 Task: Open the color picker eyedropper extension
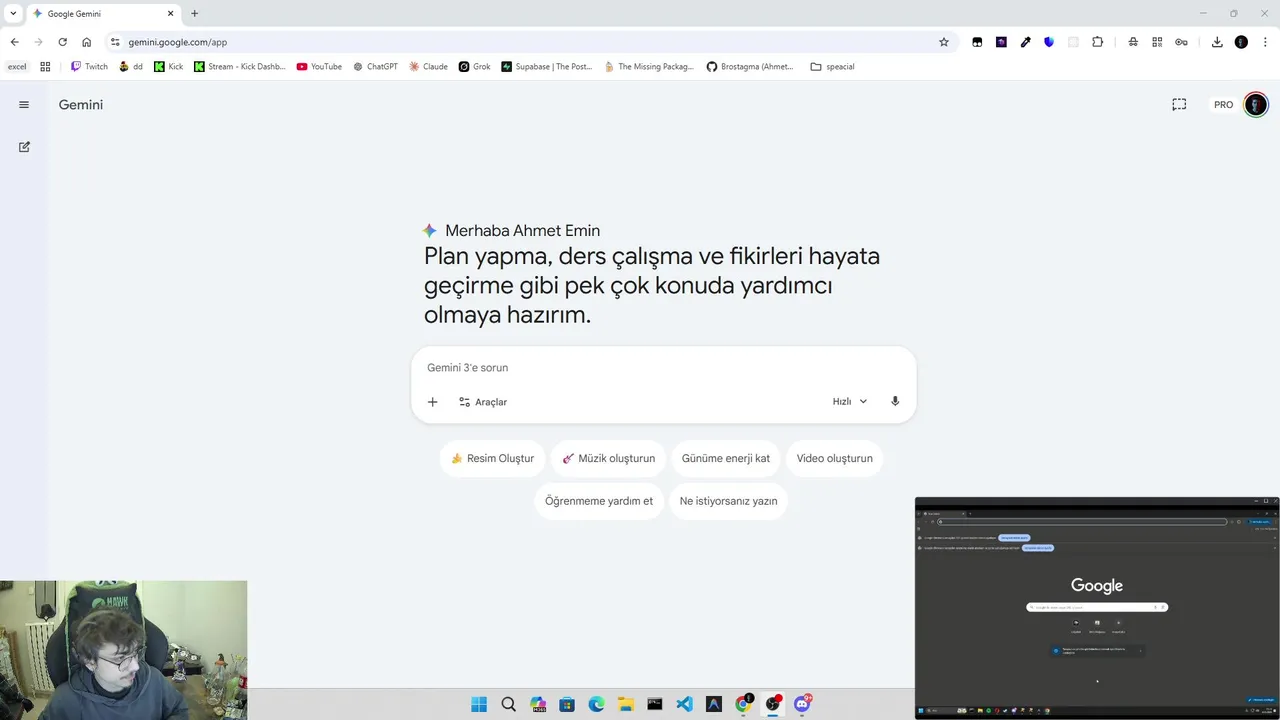click(1025, 42)
